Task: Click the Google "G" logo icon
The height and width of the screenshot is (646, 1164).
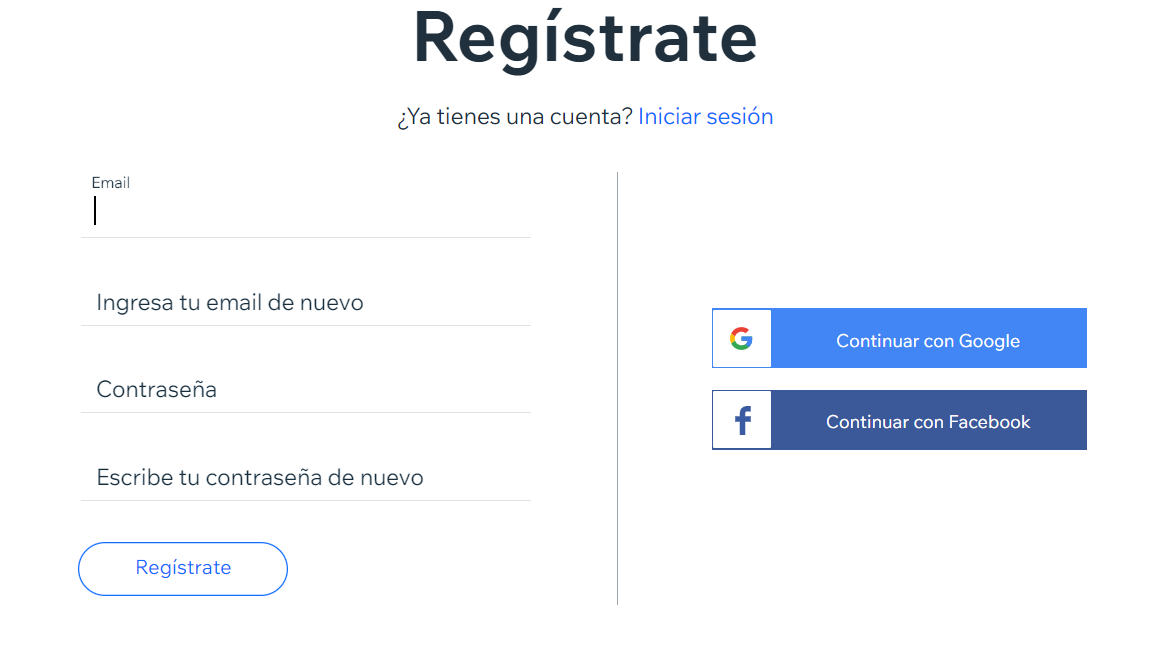Action: point(741,339)
